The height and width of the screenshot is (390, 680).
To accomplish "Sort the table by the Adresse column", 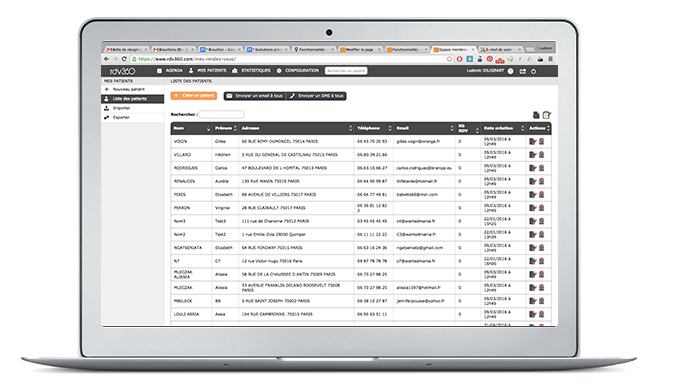I will pyautogui.click(x=296, y=128).
